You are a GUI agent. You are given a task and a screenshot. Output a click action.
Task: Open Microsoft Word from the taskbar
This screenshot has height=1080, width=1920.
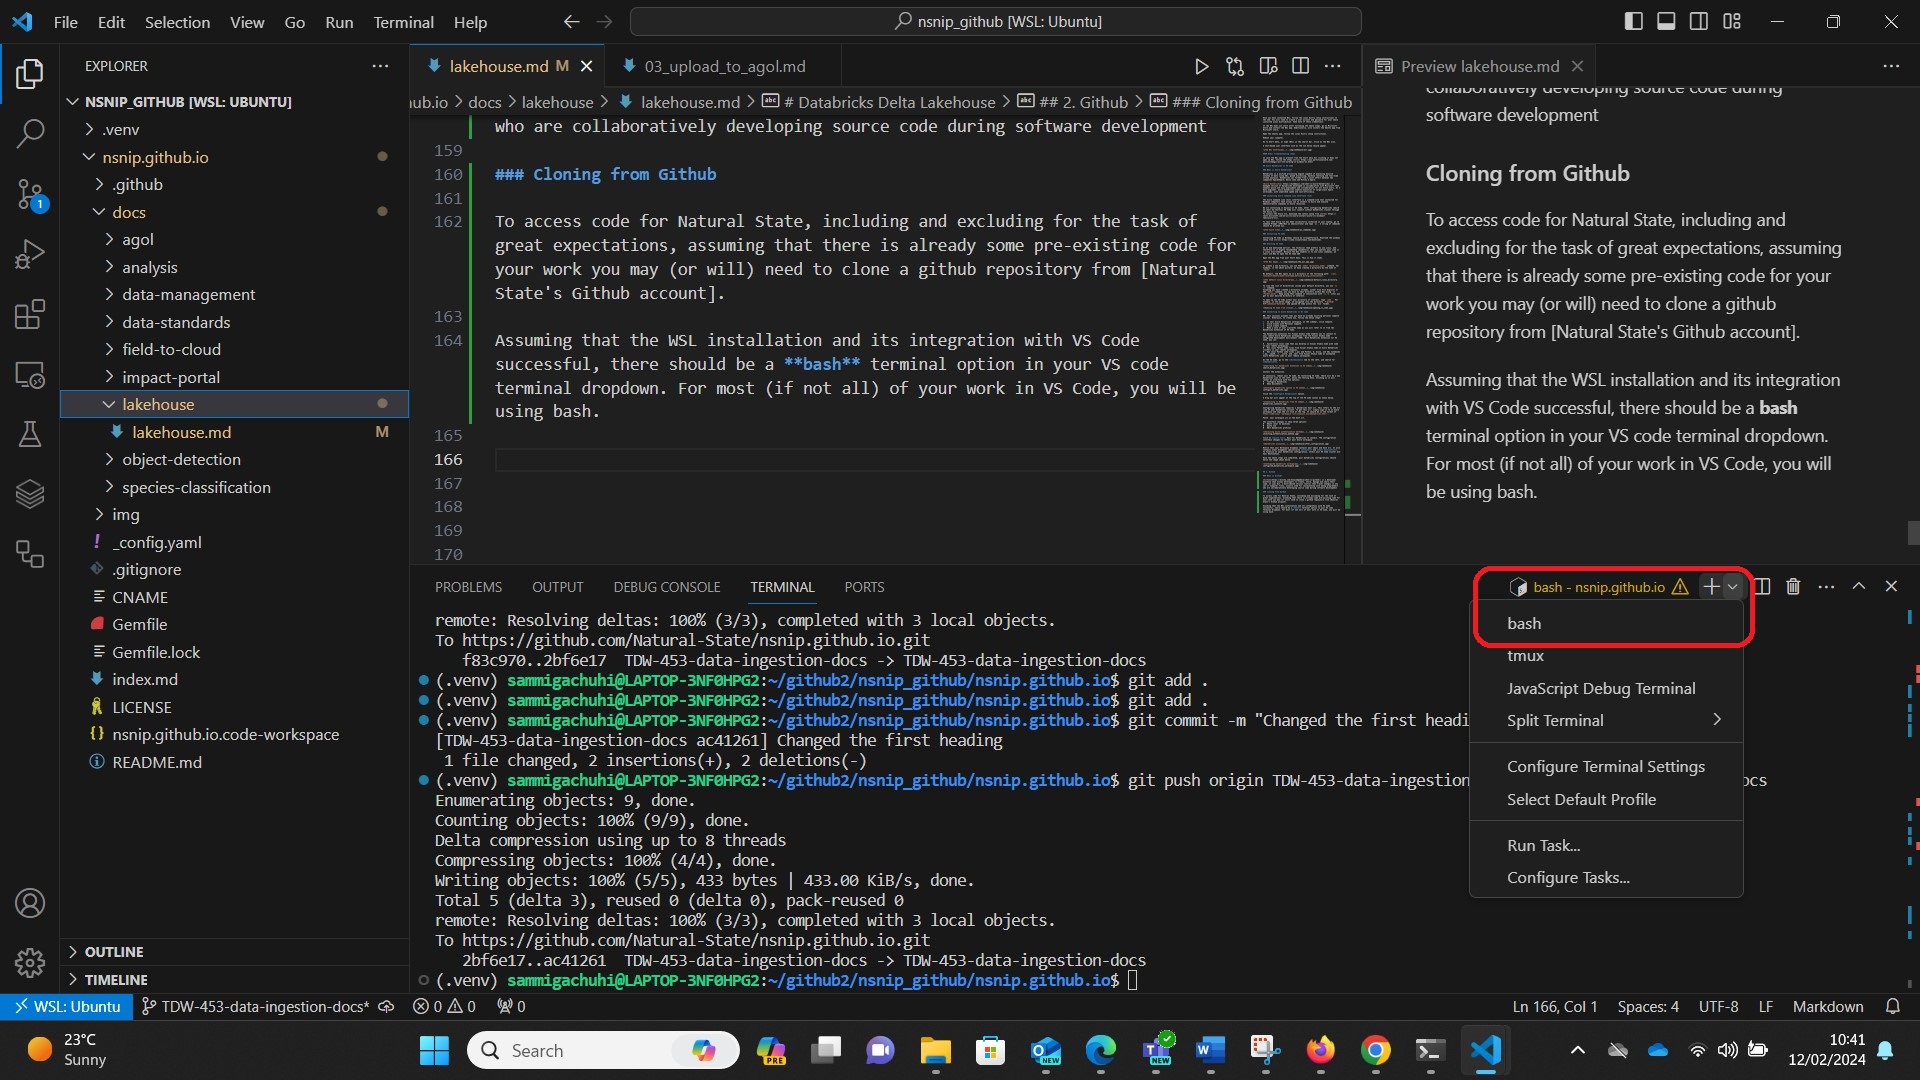[1210, 1050]
